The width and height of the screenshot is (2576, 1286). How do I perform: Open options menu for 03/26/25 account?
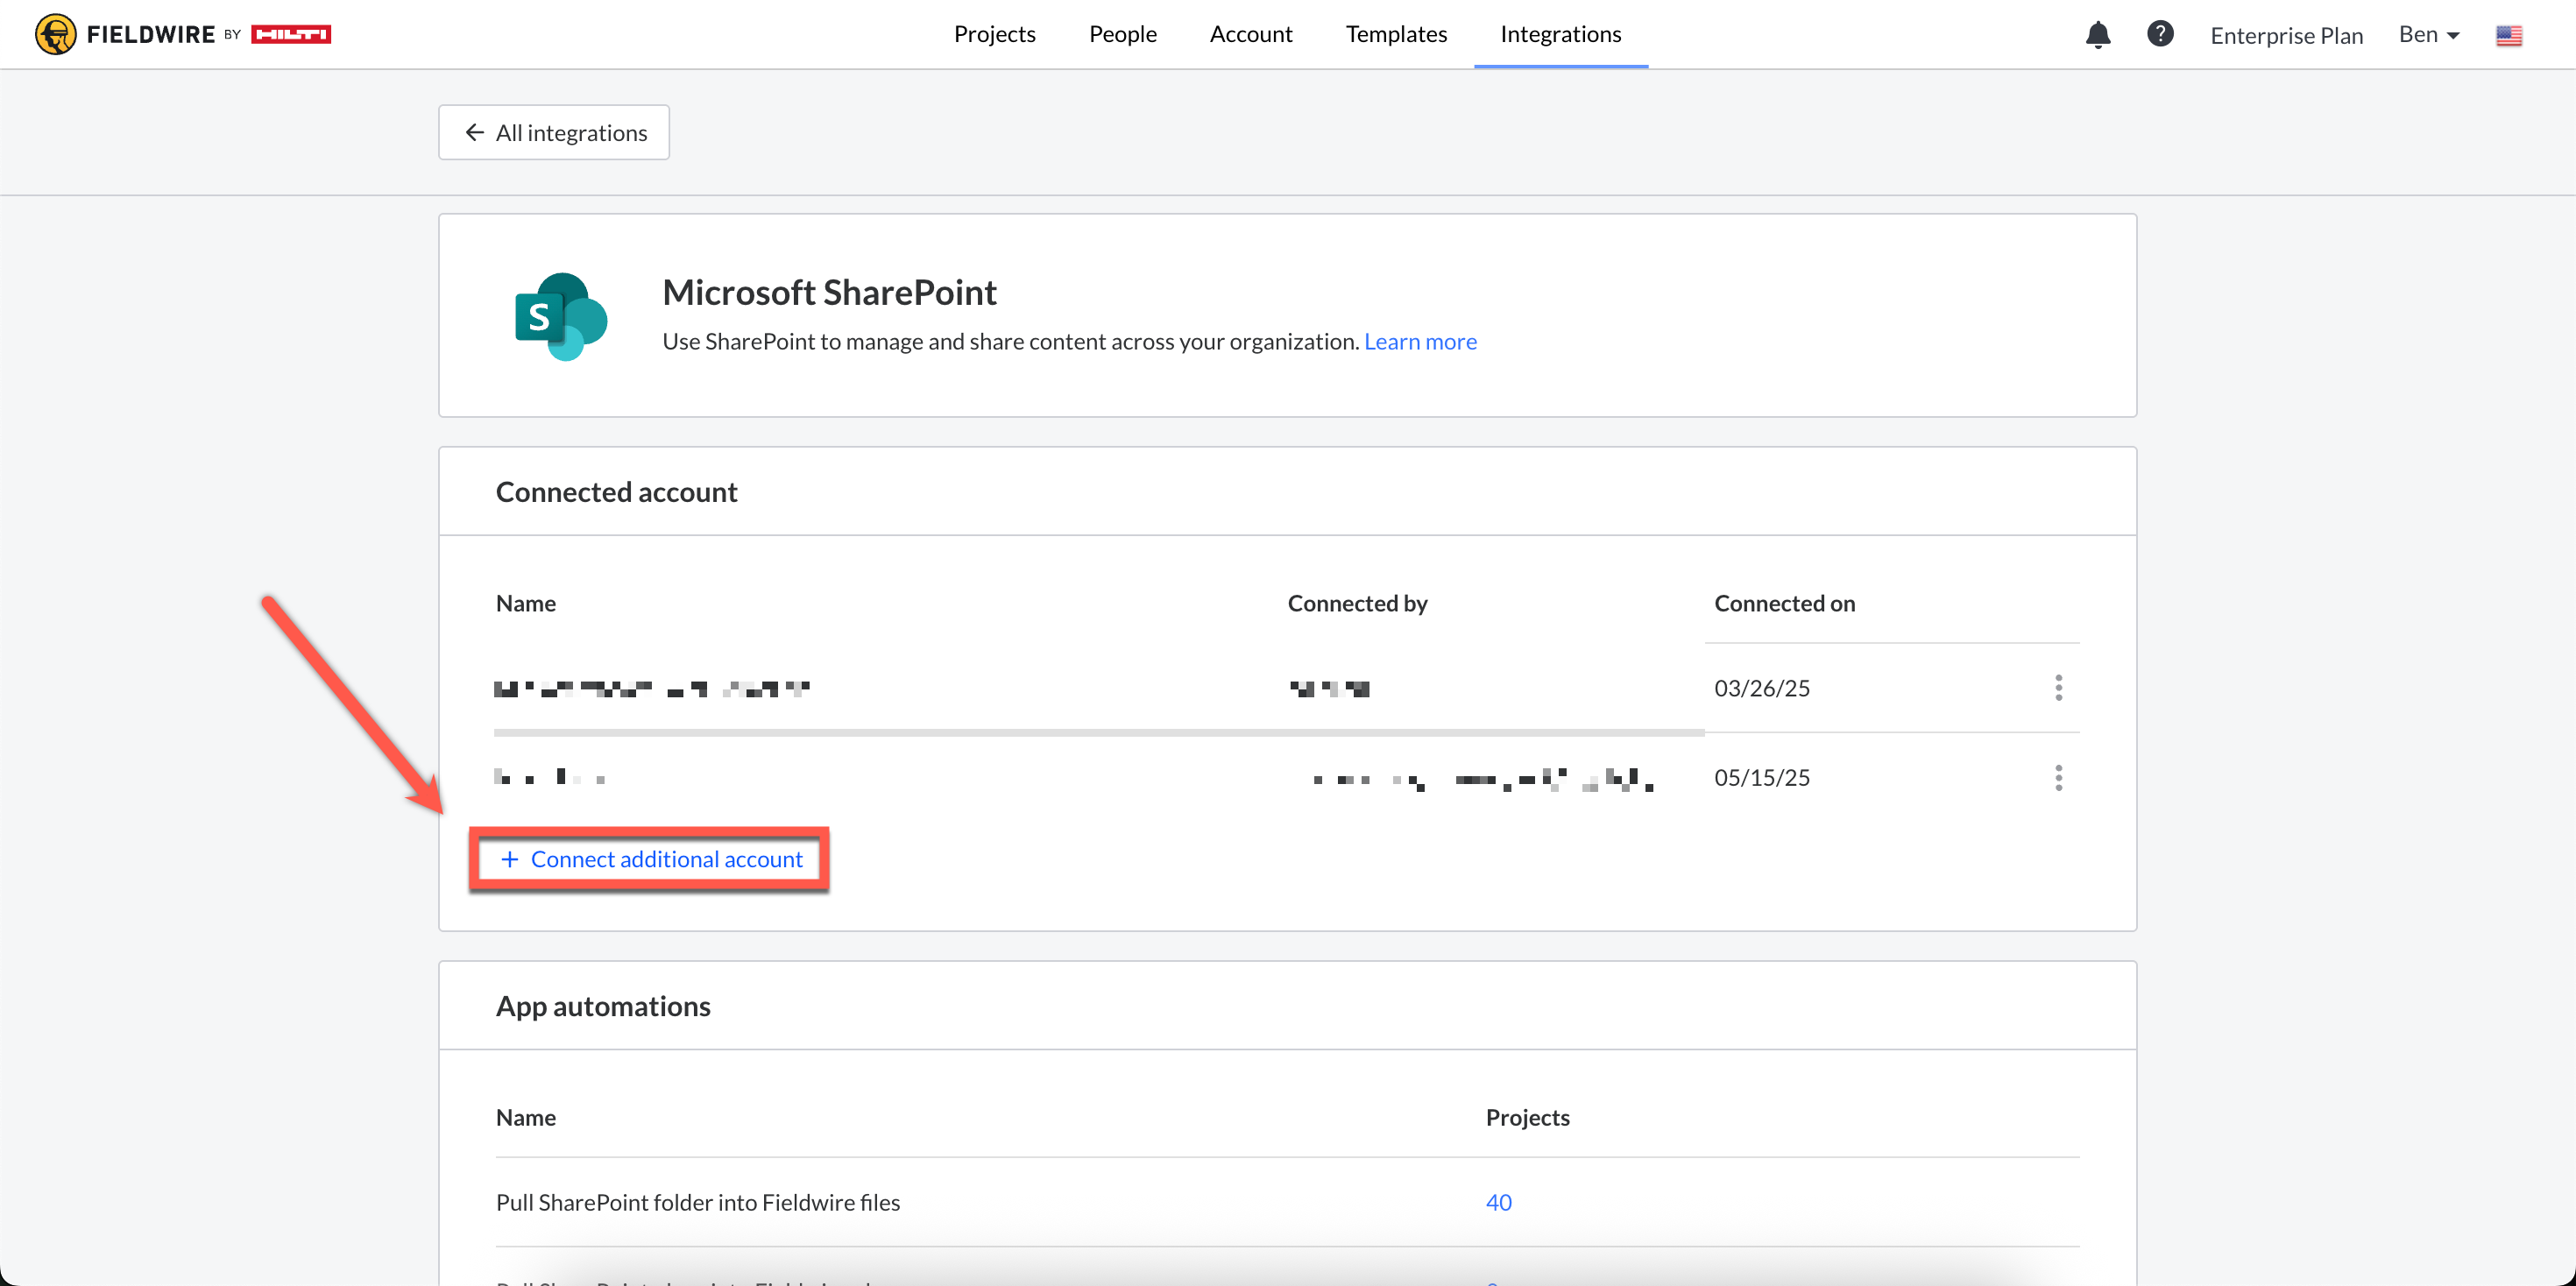[2058, 688]
